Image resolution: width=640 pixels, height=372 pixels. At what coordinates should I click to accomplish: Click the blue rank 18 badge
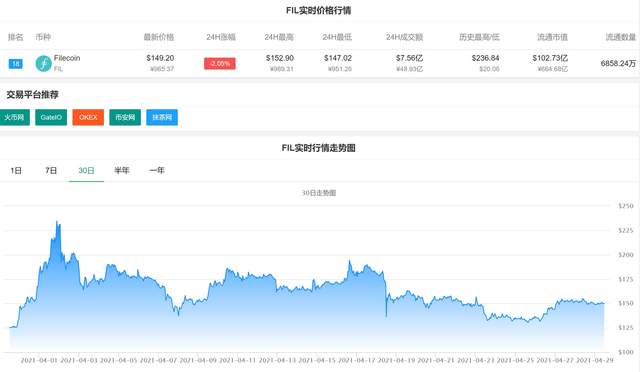coord(16,64)
